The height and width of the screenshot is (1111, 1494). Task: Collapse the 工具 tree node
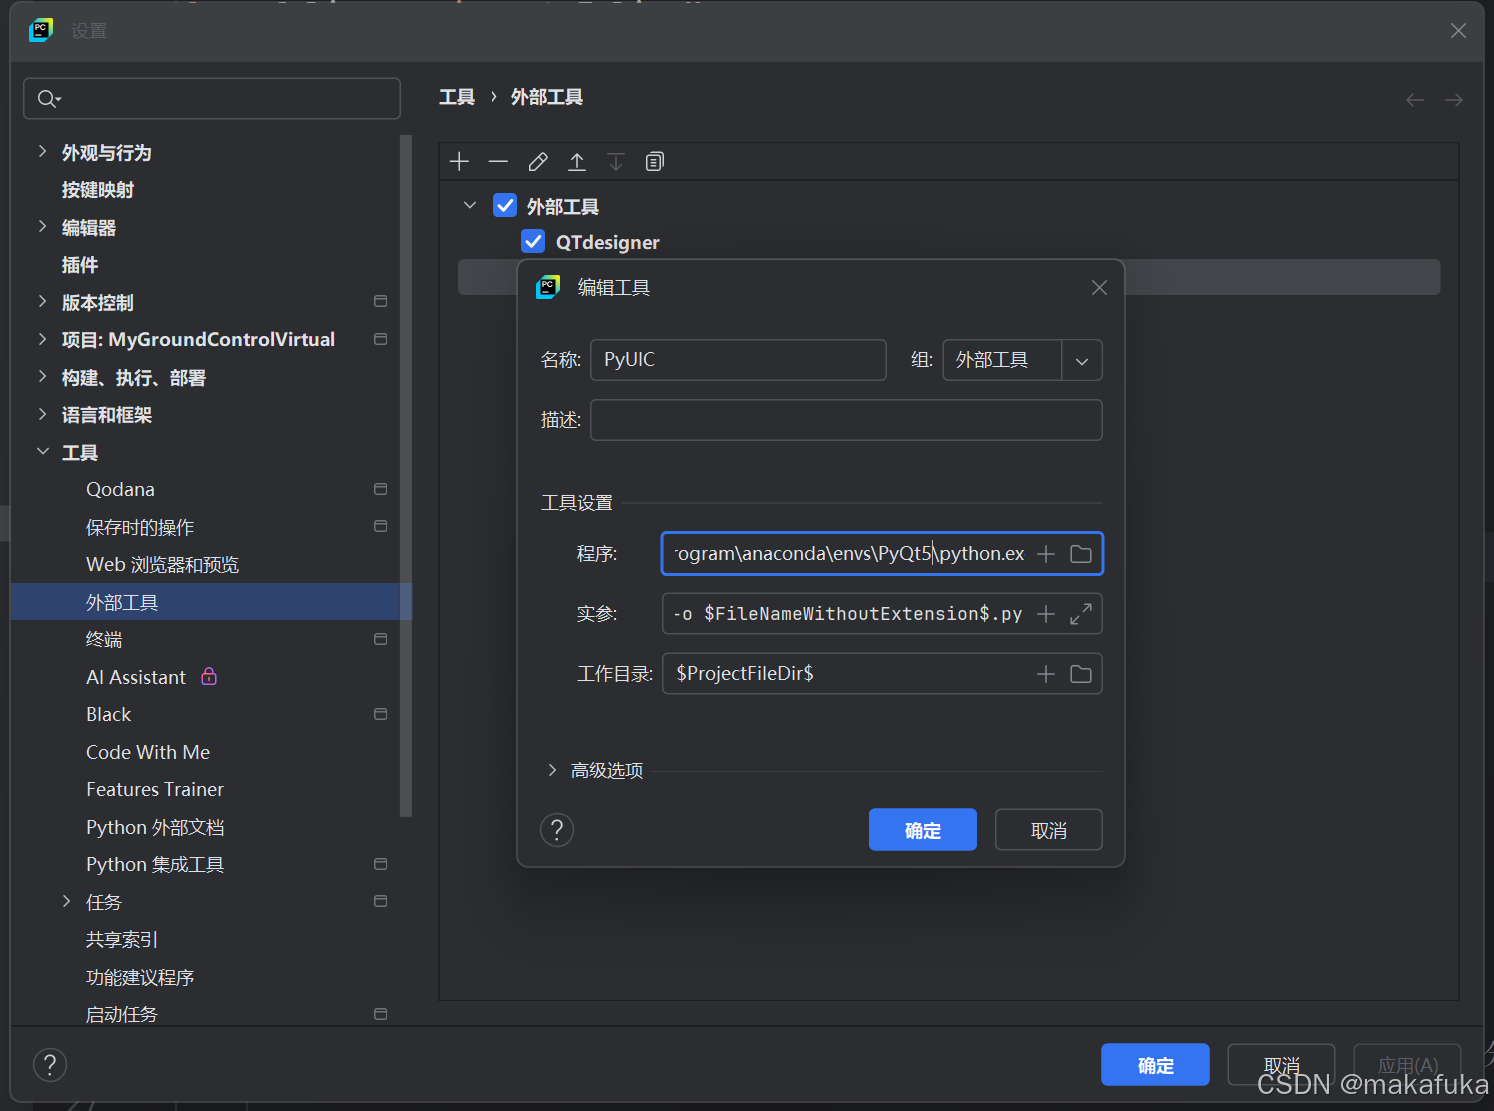(x=42, y=451)
